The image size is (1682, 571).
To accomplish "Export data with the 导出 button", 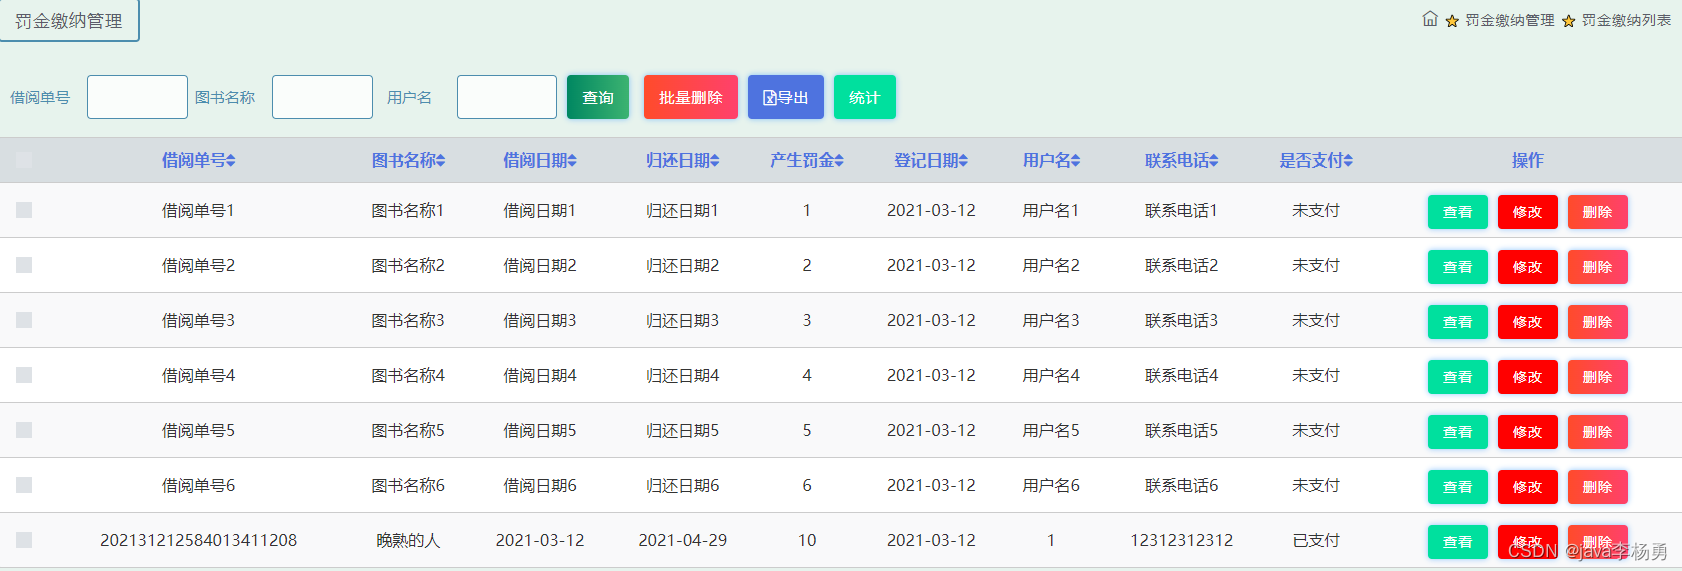I will pos(785,97).
